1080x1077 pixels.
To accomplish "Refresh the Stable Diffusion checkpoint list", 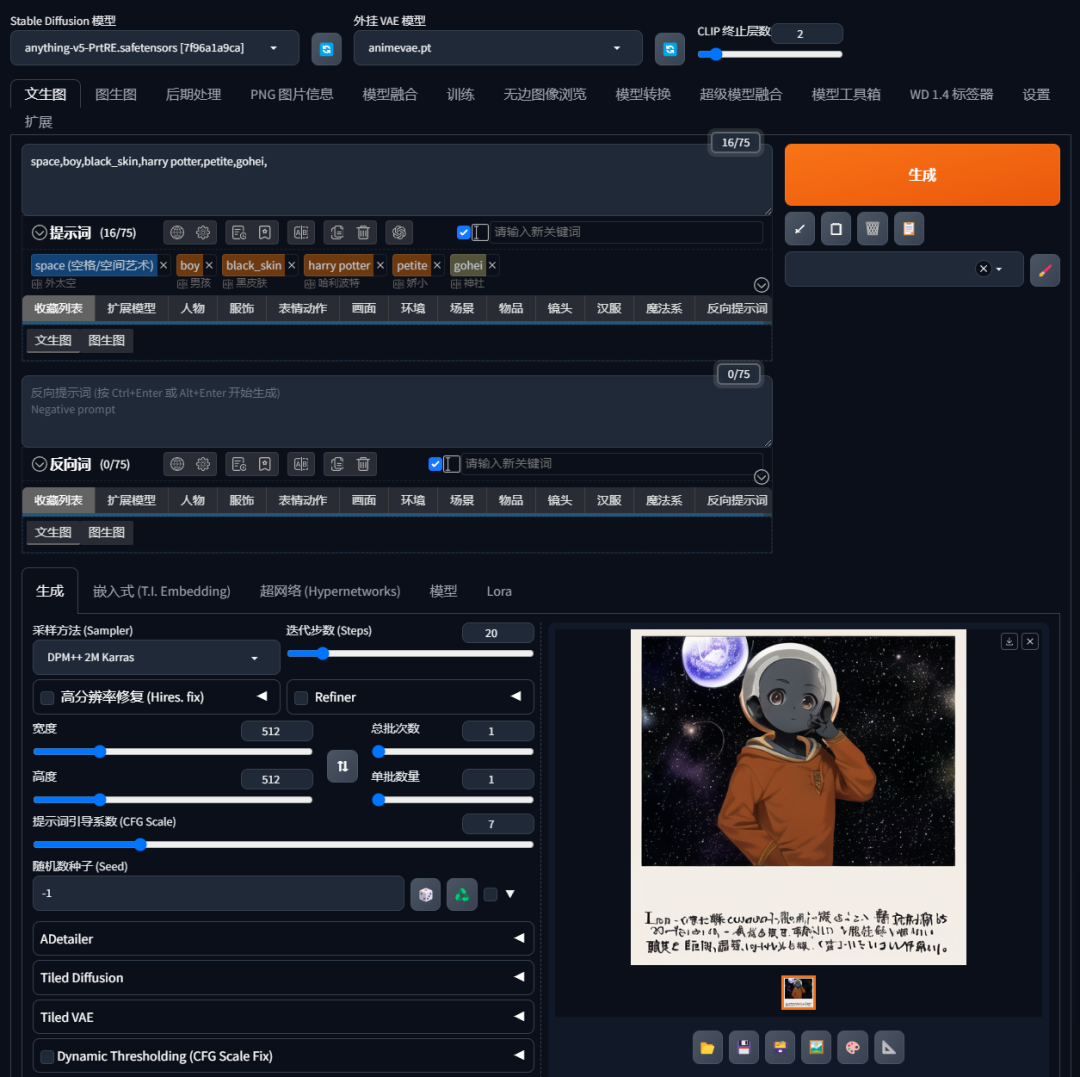I will (327, 48).
